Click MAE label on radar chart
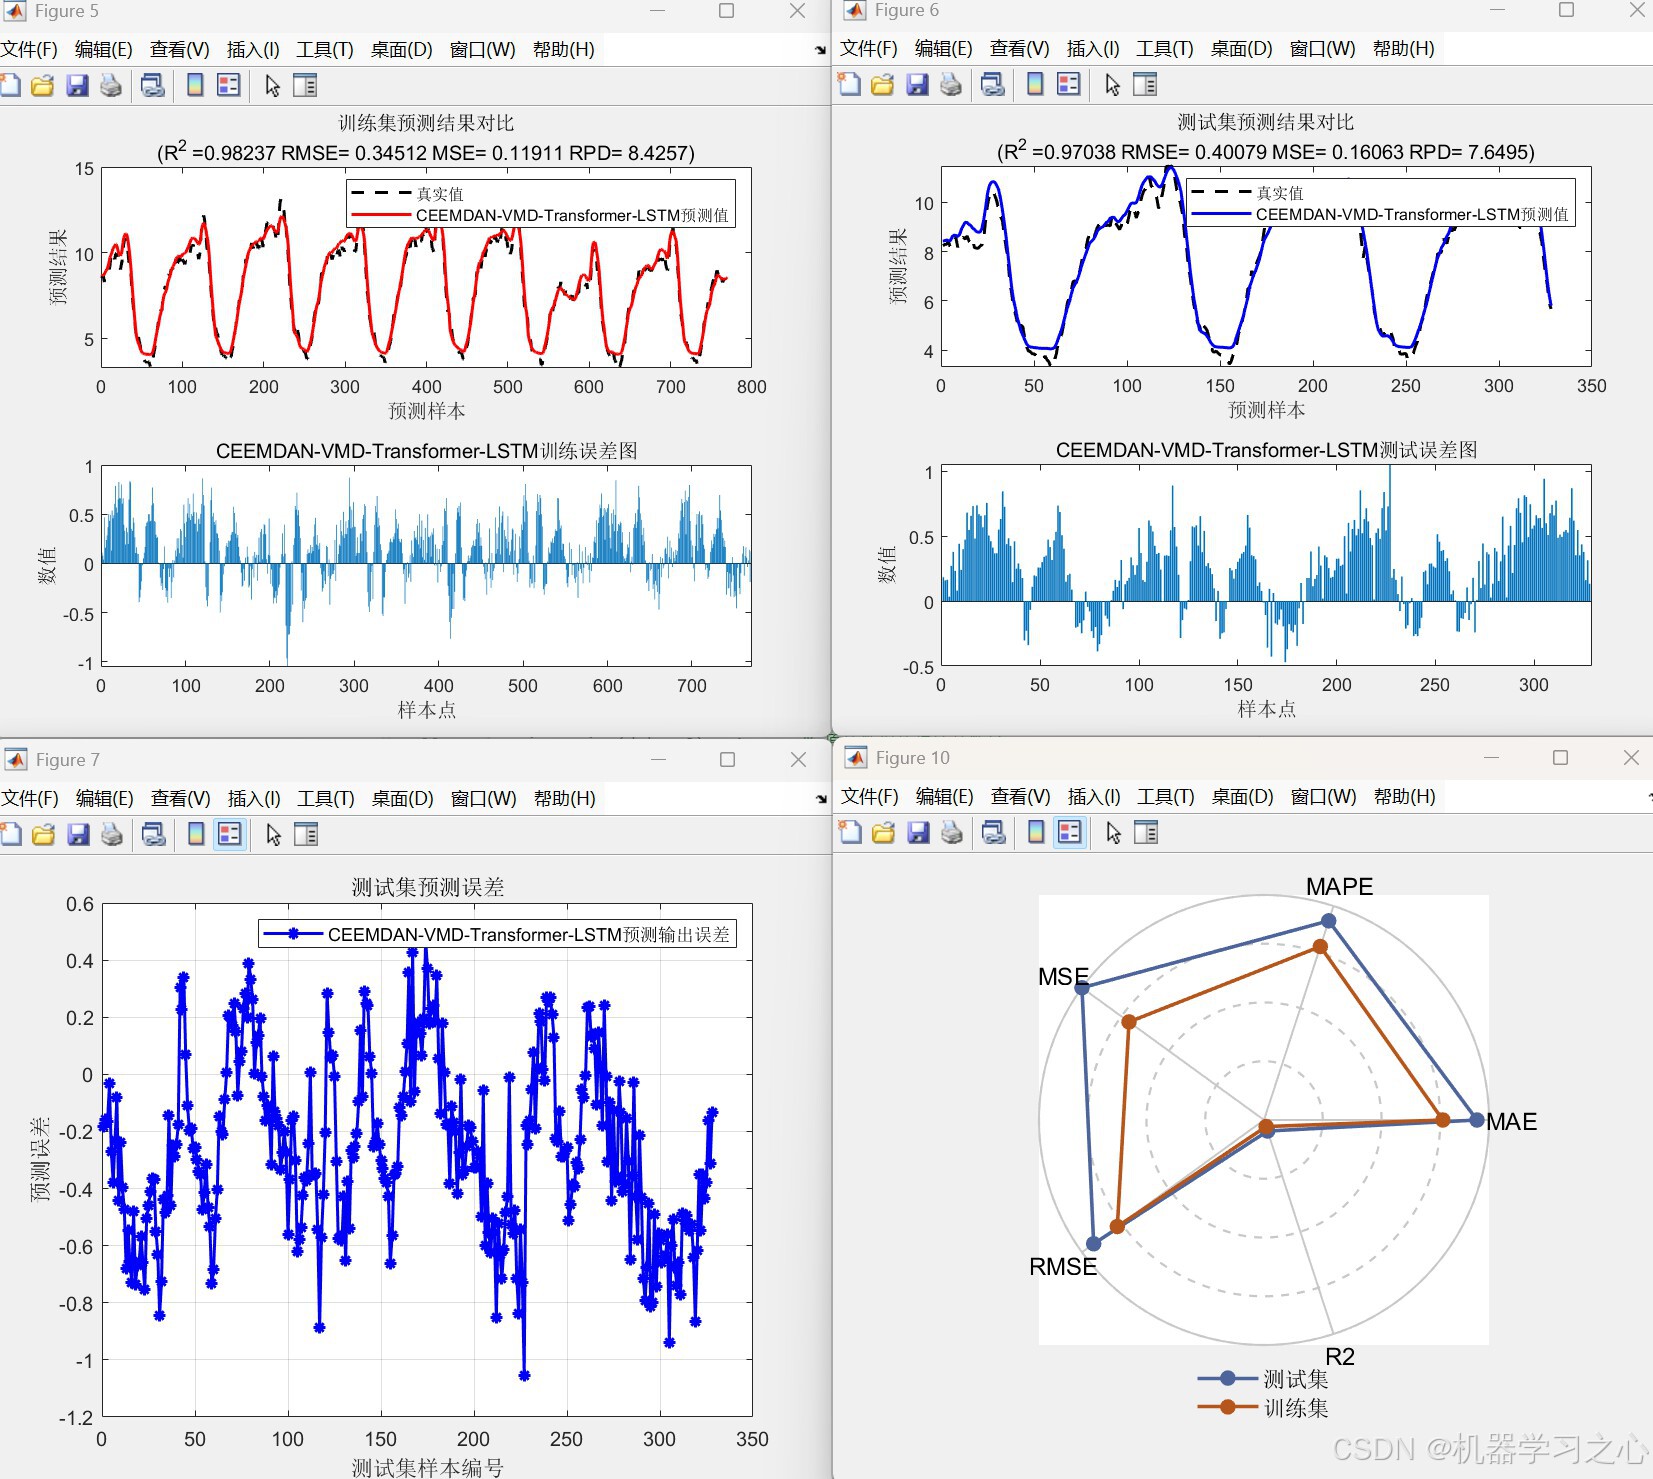The height and width of the screenshot is (1479, 1653). [x=1512, y=1122]
